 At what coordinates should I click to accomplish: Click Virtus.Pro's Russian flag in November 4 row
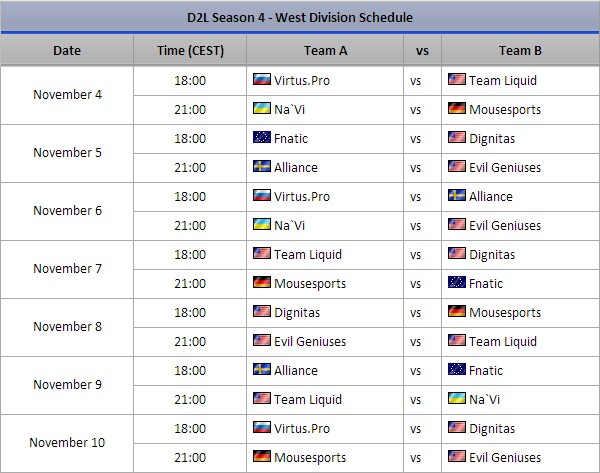point(262,80)
